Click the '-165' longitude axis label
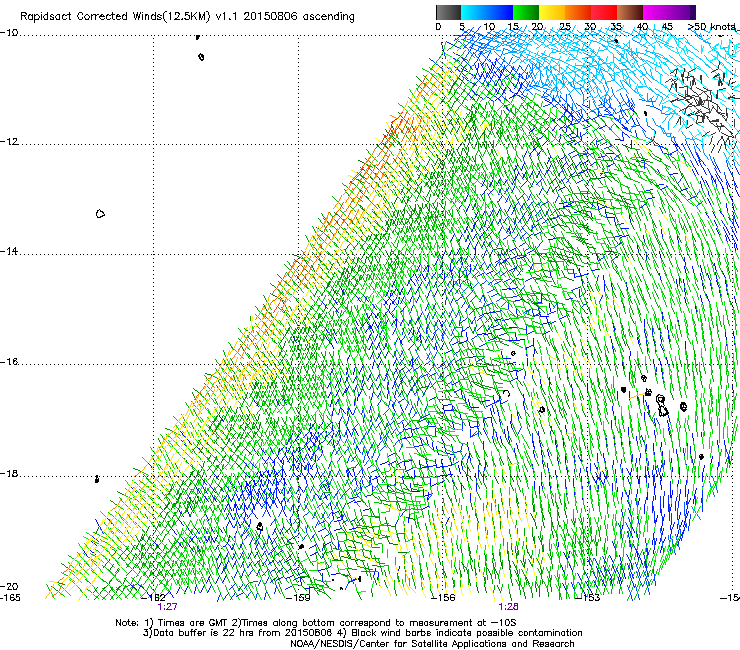The image size is (740, 650). point(10,598)
